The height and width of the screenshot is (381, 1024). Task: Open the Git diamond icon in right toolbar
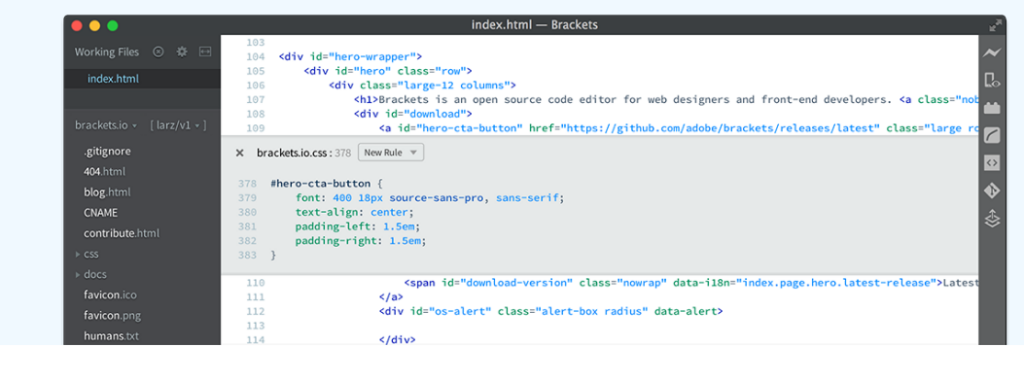[x=992, y=190]
